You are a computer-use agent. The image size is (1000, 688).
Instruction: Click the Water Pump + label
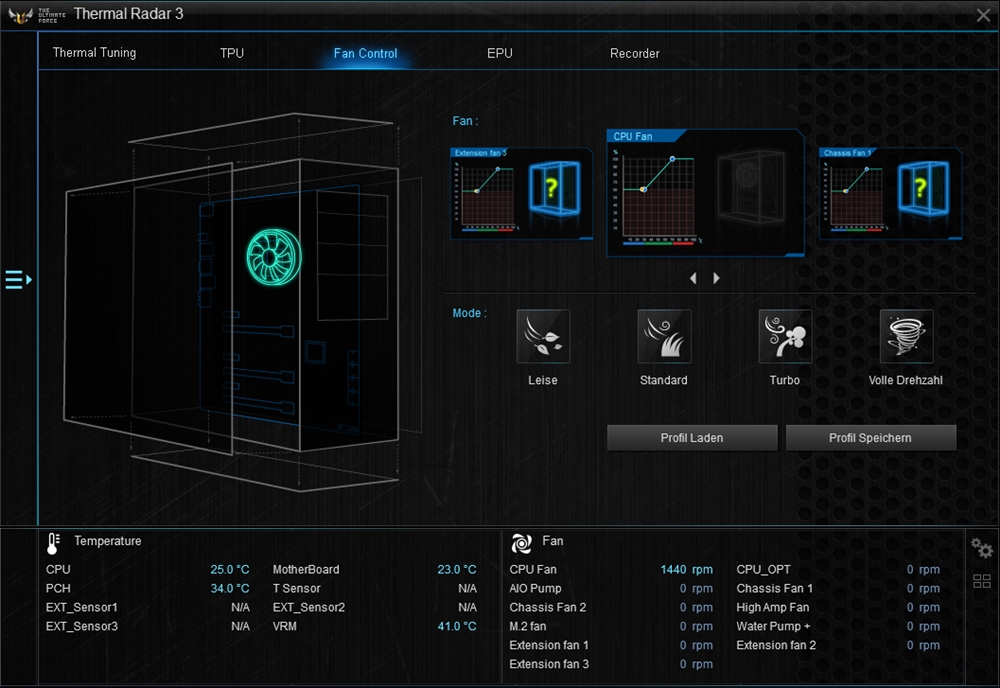(773, 626)
